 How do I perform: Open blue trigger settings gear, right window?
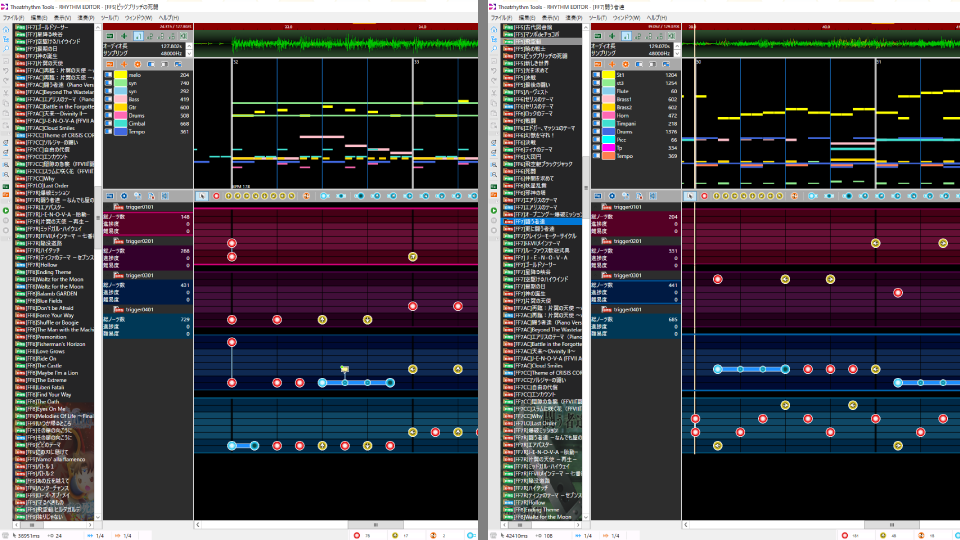click(612, 196)
